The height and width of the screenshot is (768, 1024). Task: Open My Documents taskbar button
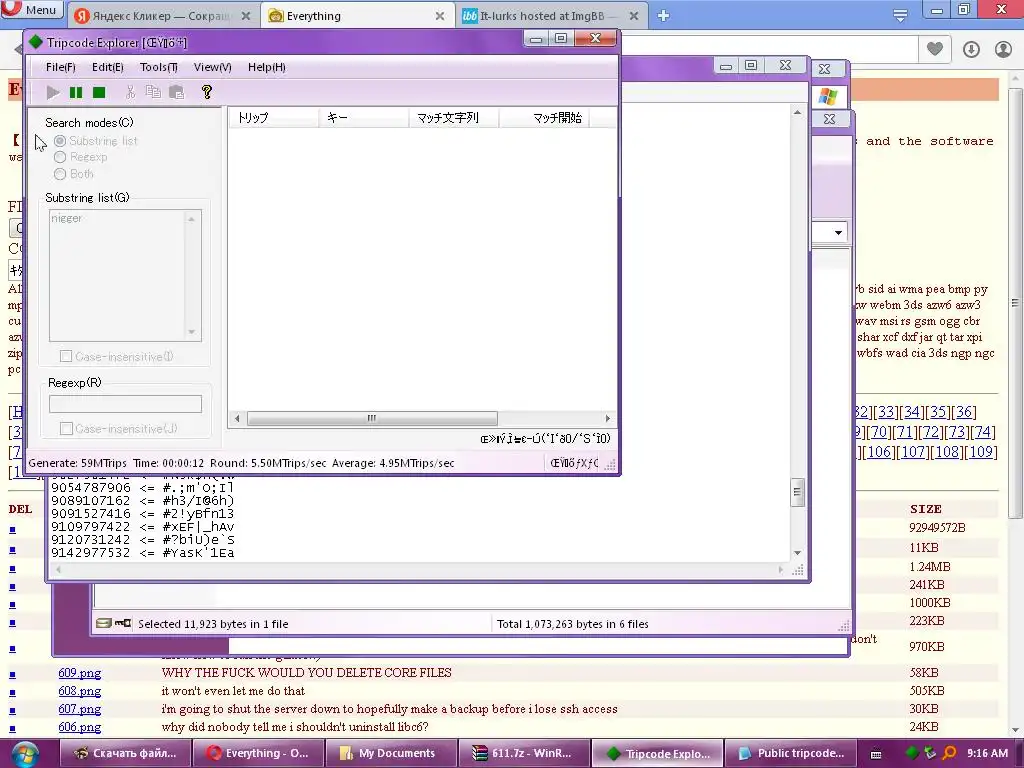390,753
